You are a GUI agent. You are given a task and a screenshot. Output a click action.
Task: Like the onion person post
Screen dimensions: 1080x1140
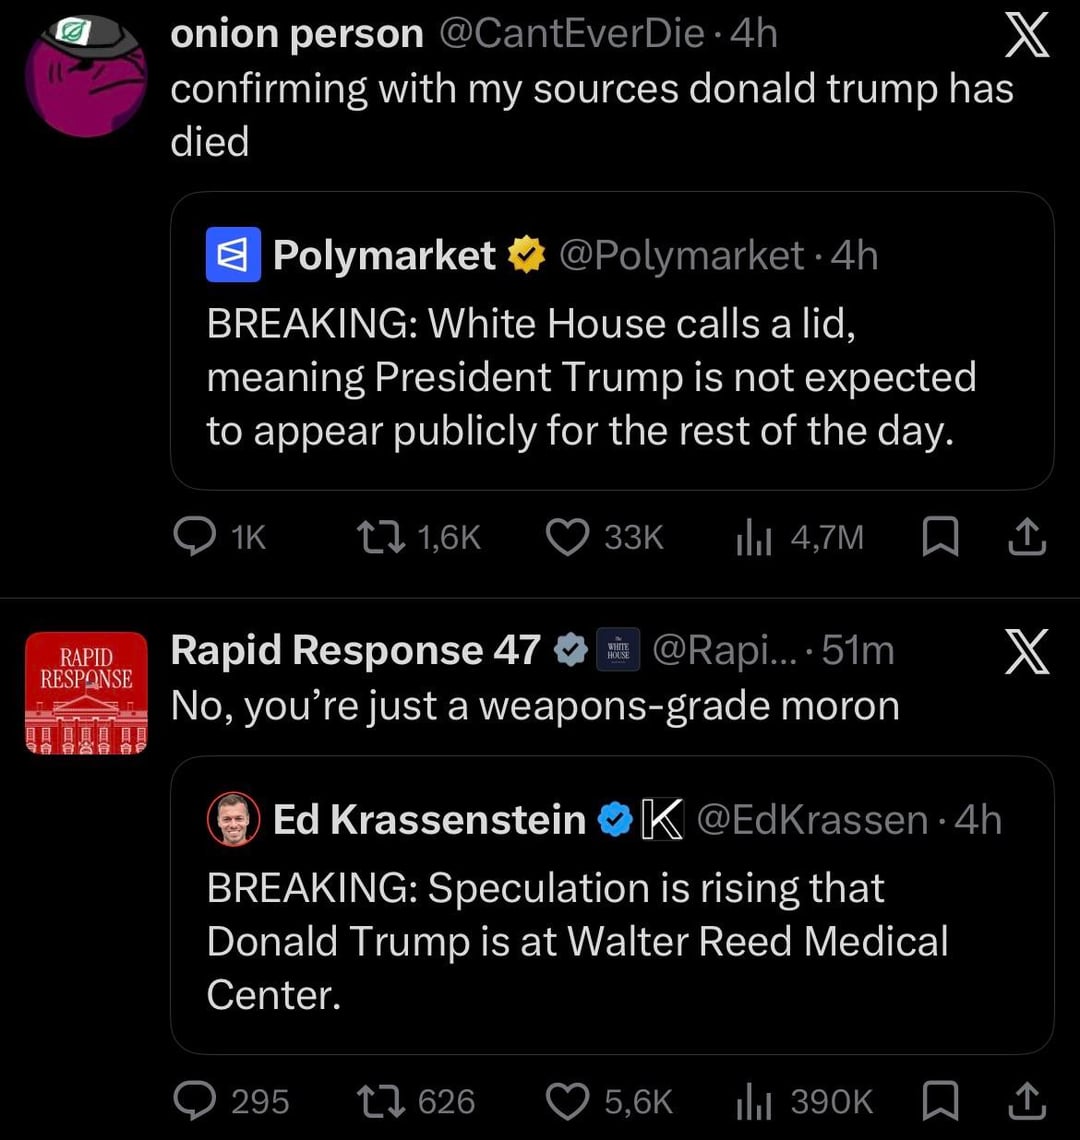click(566, 538)
